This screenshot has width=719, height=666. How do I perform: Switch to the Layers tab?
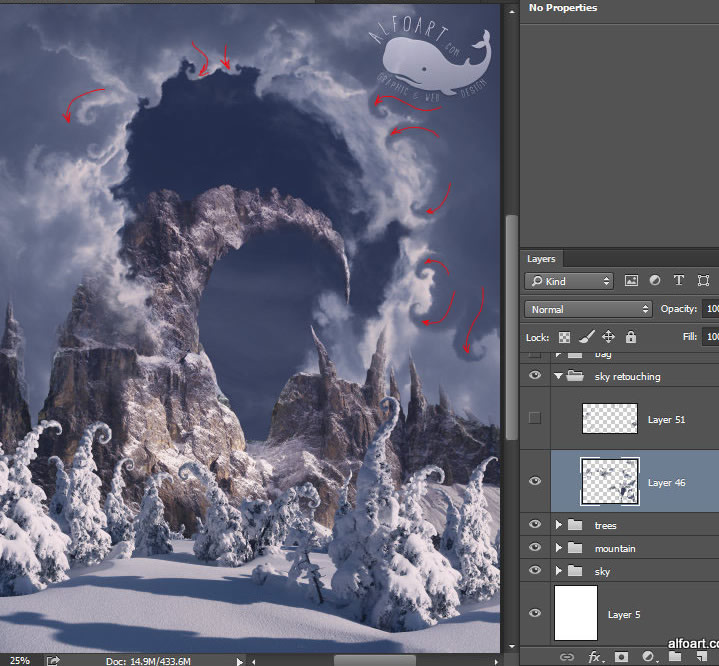(x=541, y=259)
